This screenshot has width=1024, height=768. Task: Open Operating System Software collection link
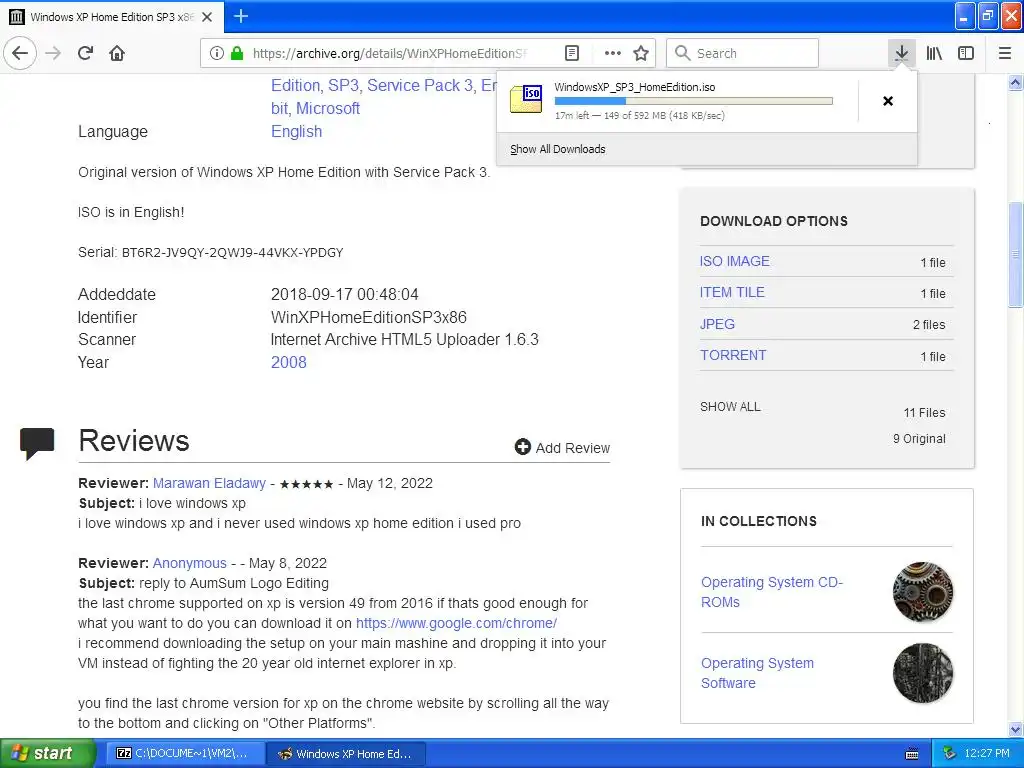tap(757, 673)
